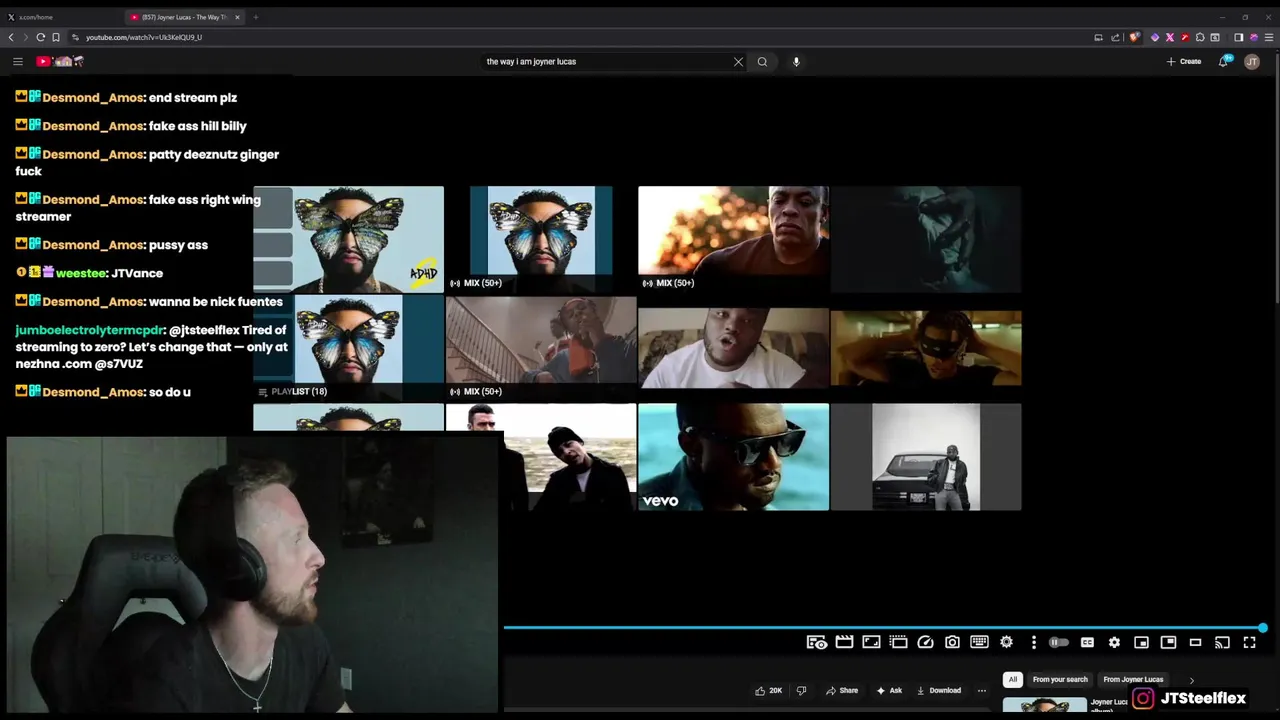Open the browser main menu icon

(1269, 37)
